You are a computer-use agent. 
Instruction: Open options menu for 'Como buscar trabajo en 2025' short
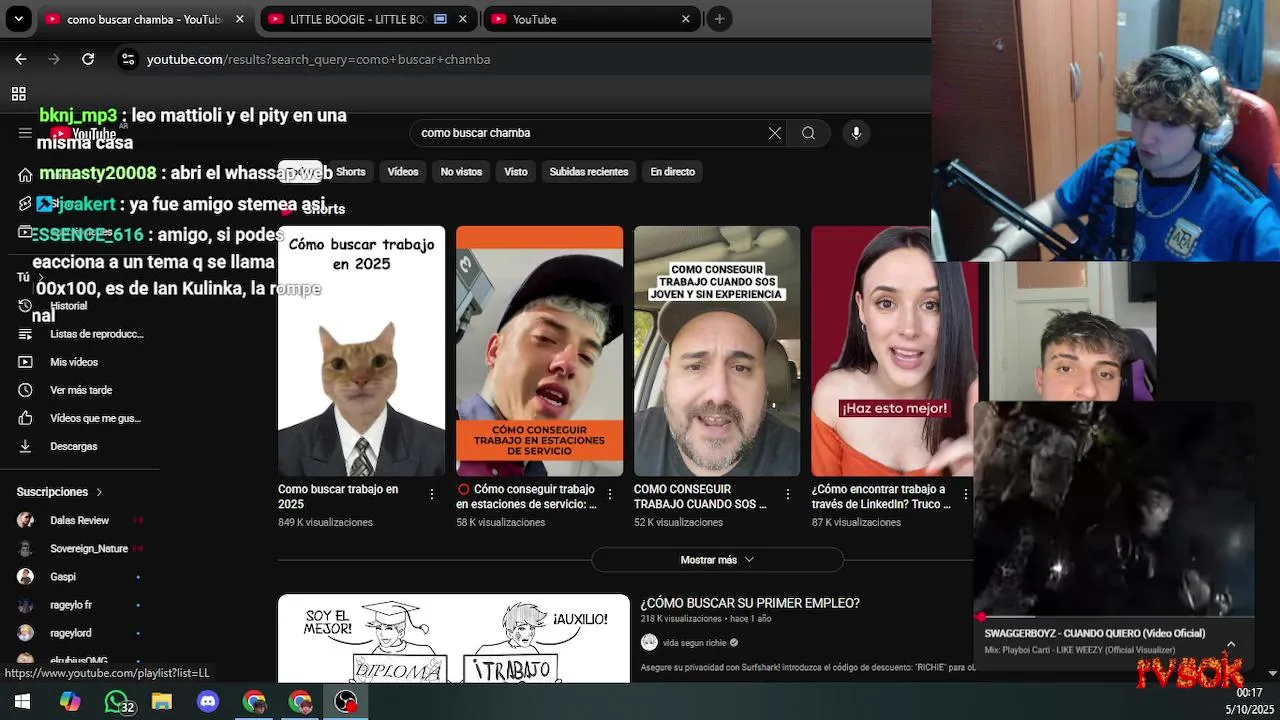[432, 494]
